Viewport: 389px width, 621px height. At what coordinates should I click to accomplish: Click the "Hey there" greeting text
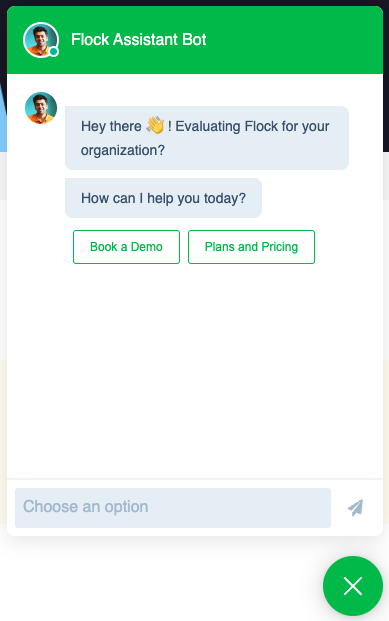(111, 126)
